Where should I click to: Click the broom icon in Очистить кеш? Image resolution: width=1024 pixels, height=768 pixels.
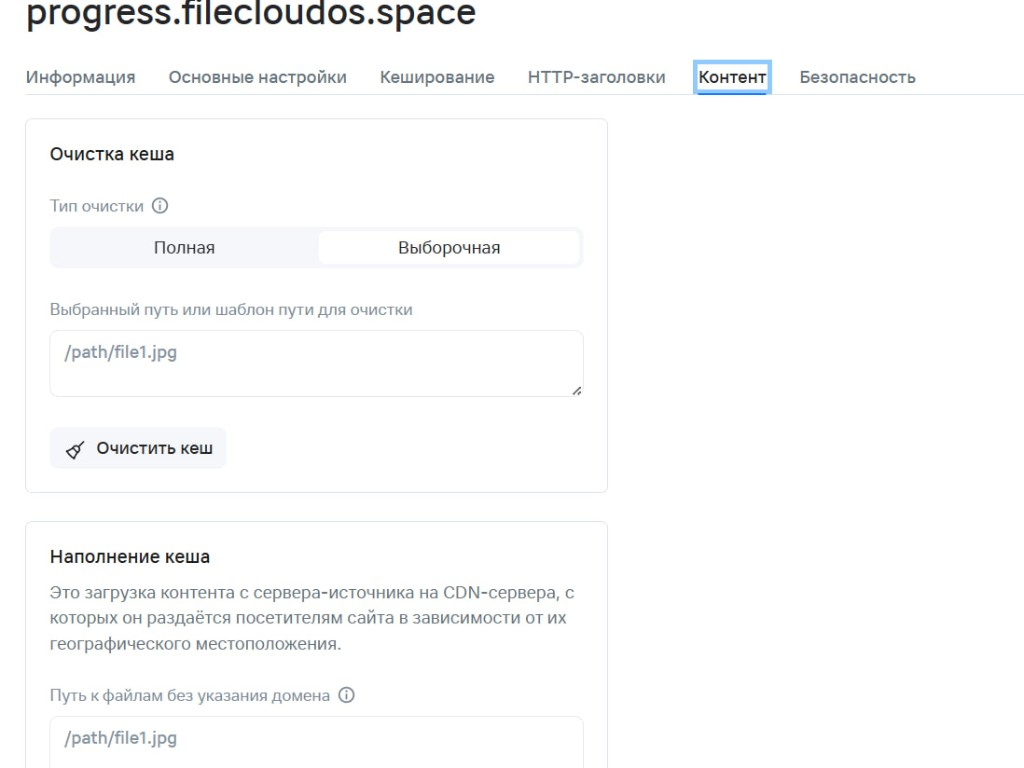(x=75, y=450)
